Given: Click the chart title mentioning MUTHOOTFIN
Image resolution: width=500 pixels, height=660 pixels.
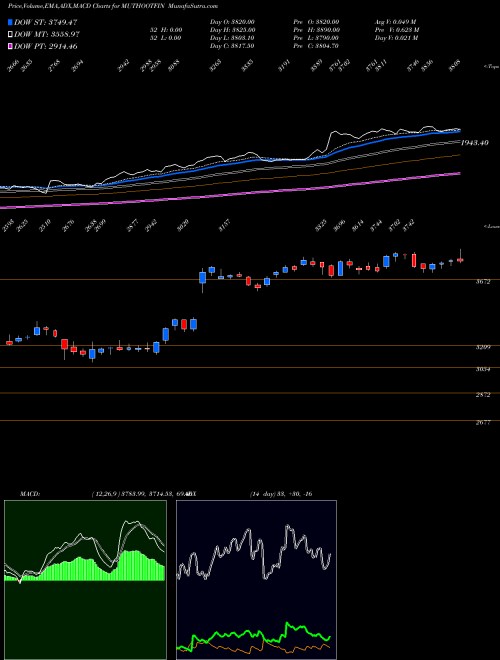Looking at the screenshot, I should click(113, 6).
